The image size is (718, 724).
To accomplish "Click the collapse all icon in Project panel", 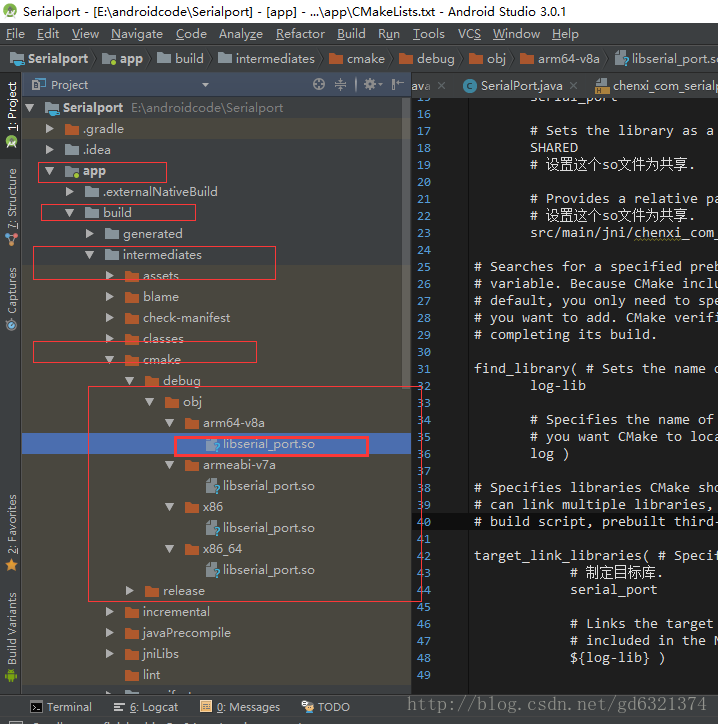I will click(x=340, y=84).
